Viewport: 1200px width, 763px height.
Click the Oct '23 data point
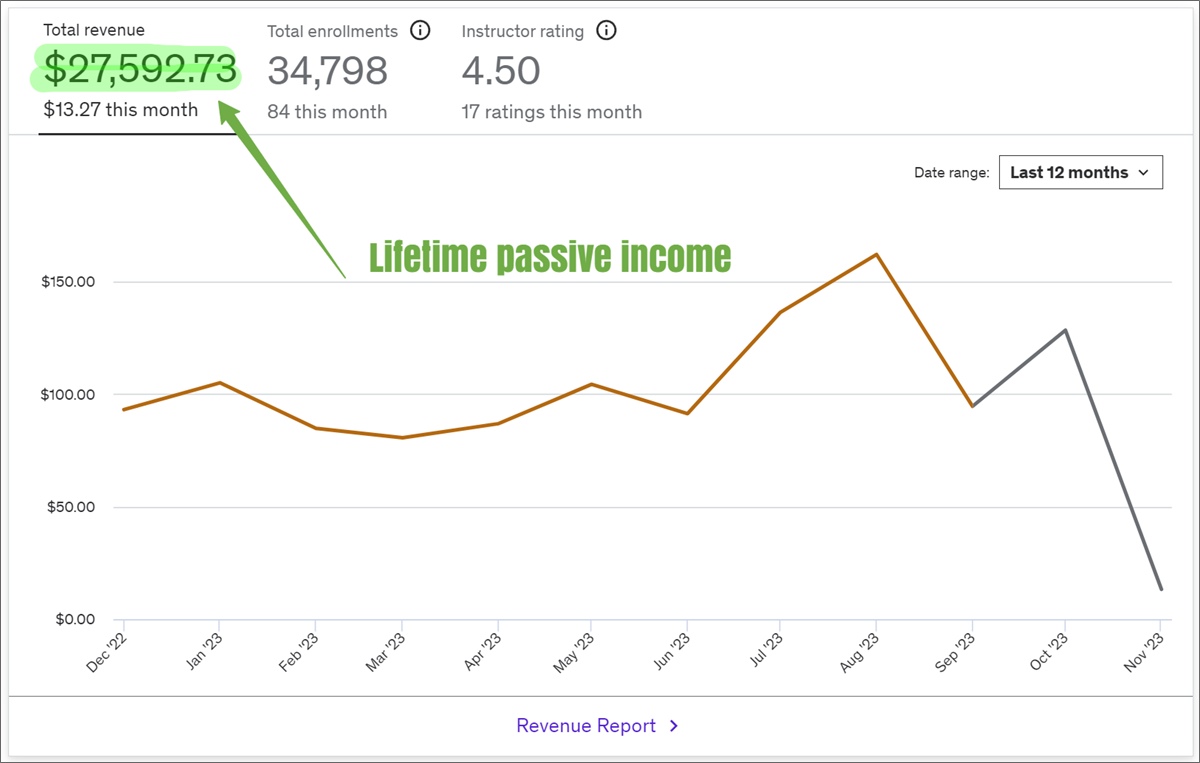tap(1066, 330)
